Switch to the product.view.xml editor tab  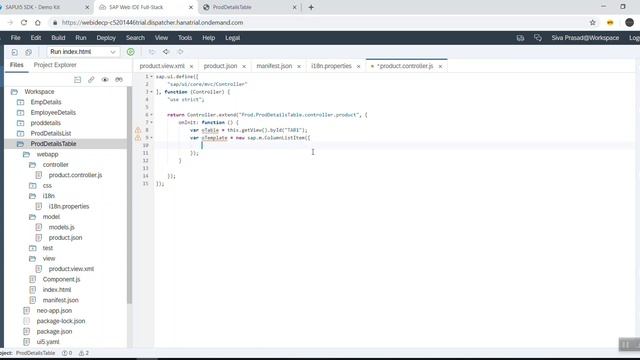click(x=162, y=66)
